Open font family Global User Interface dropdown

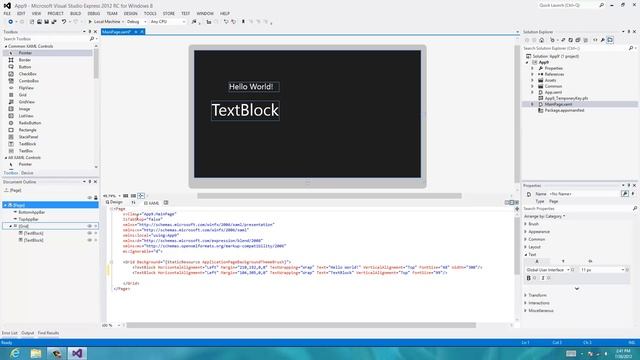click(547, 270)
